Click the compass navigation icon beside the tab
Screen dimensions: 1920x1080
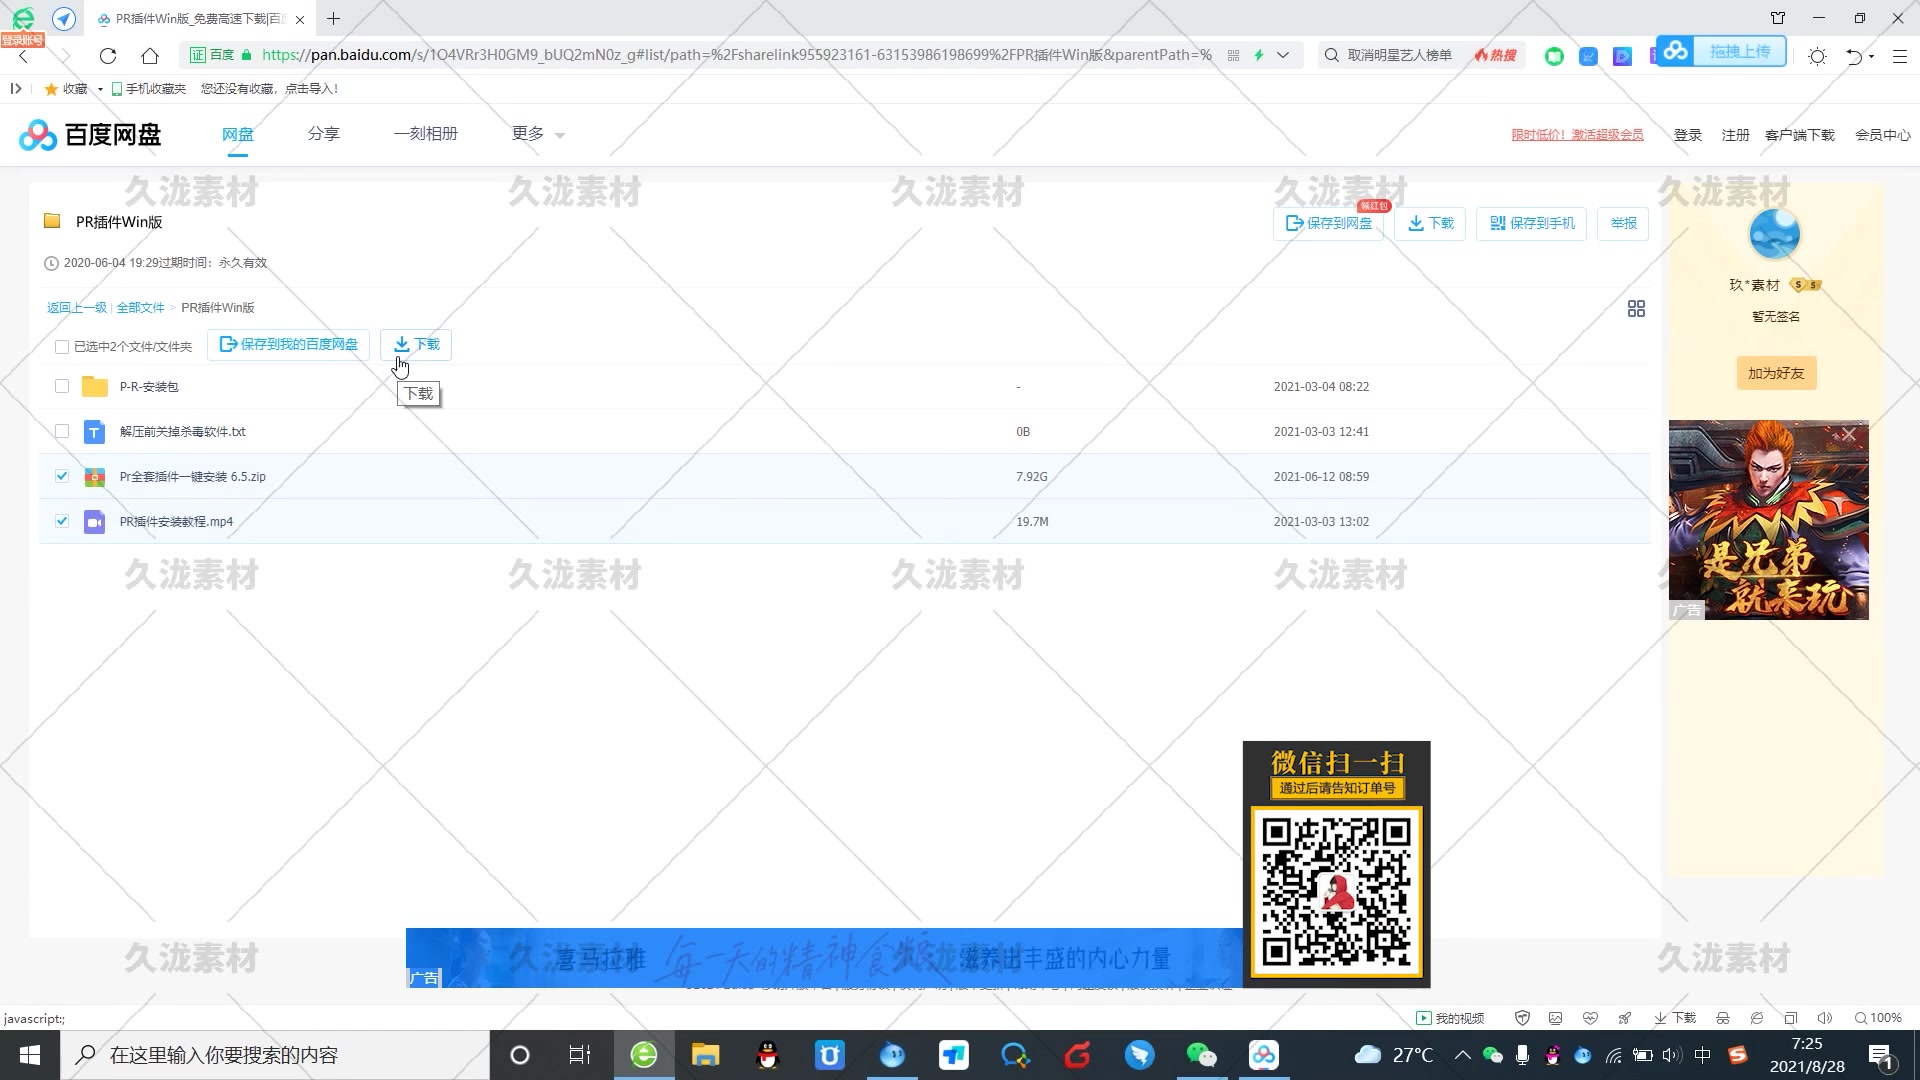(64, 18)
